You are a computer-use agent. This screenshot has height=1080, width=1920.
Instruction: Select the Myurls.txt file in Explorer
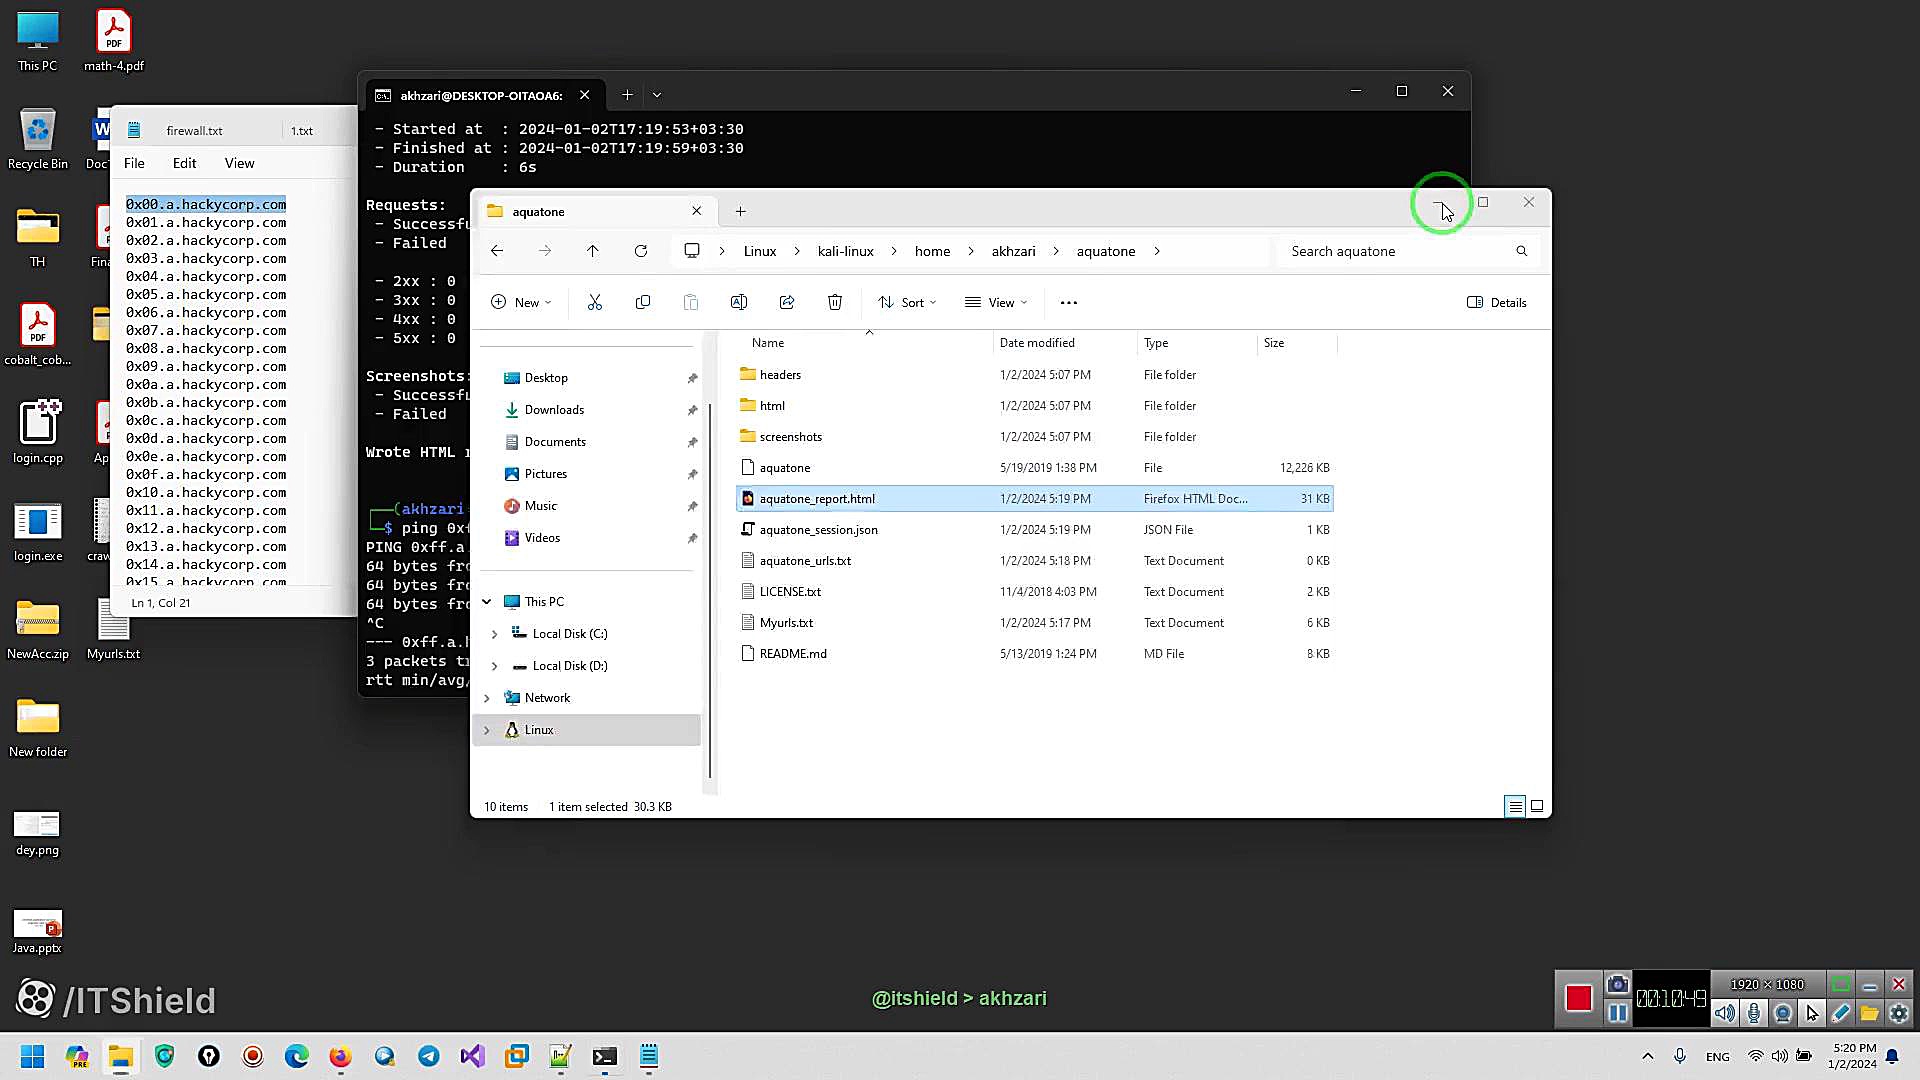pos(1035,623)
